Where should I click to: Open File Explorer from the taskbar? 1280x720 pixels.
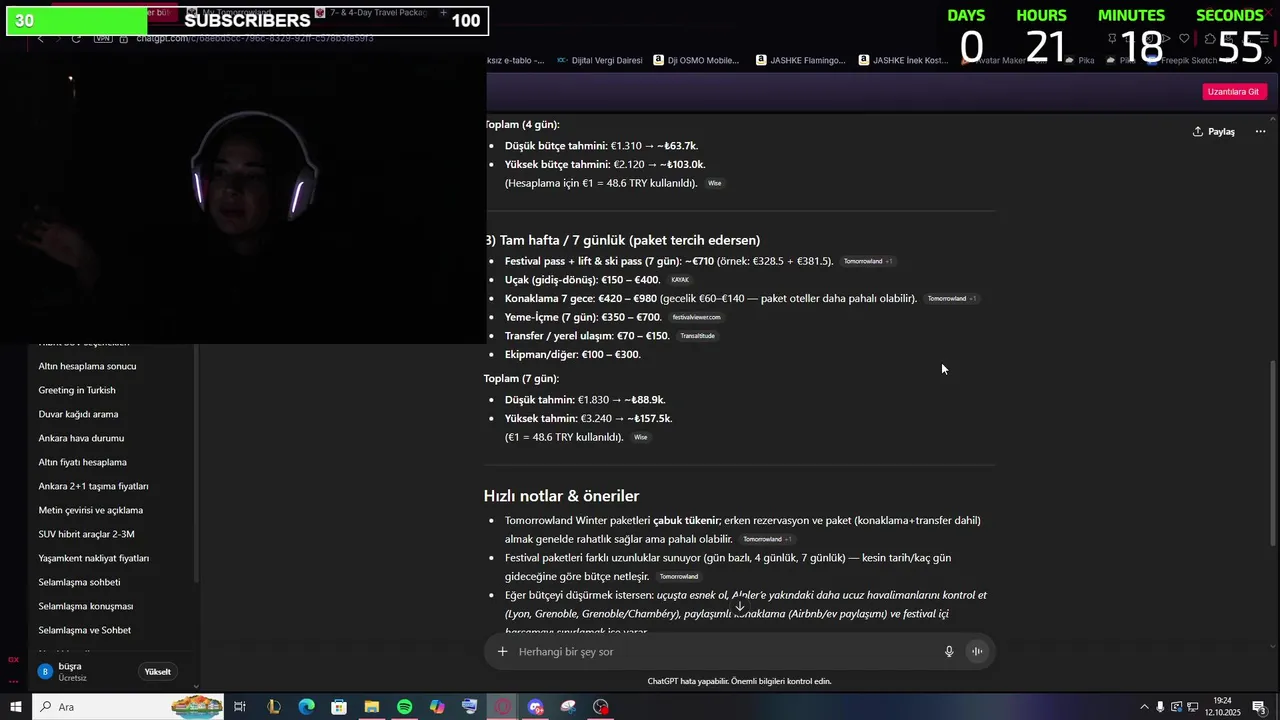371,707
